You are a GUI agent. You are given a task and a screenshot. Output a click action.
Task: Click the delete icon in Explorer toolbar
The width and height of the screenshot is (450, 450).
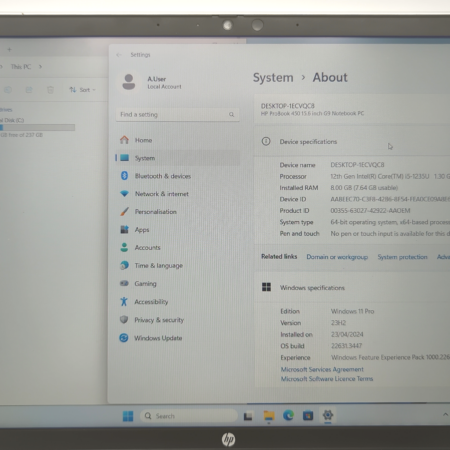(50, 90)
